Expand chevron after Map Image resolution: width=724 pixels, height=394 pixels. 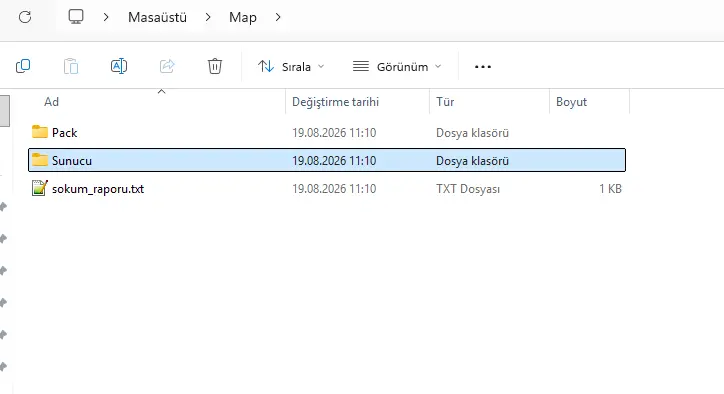278,17
